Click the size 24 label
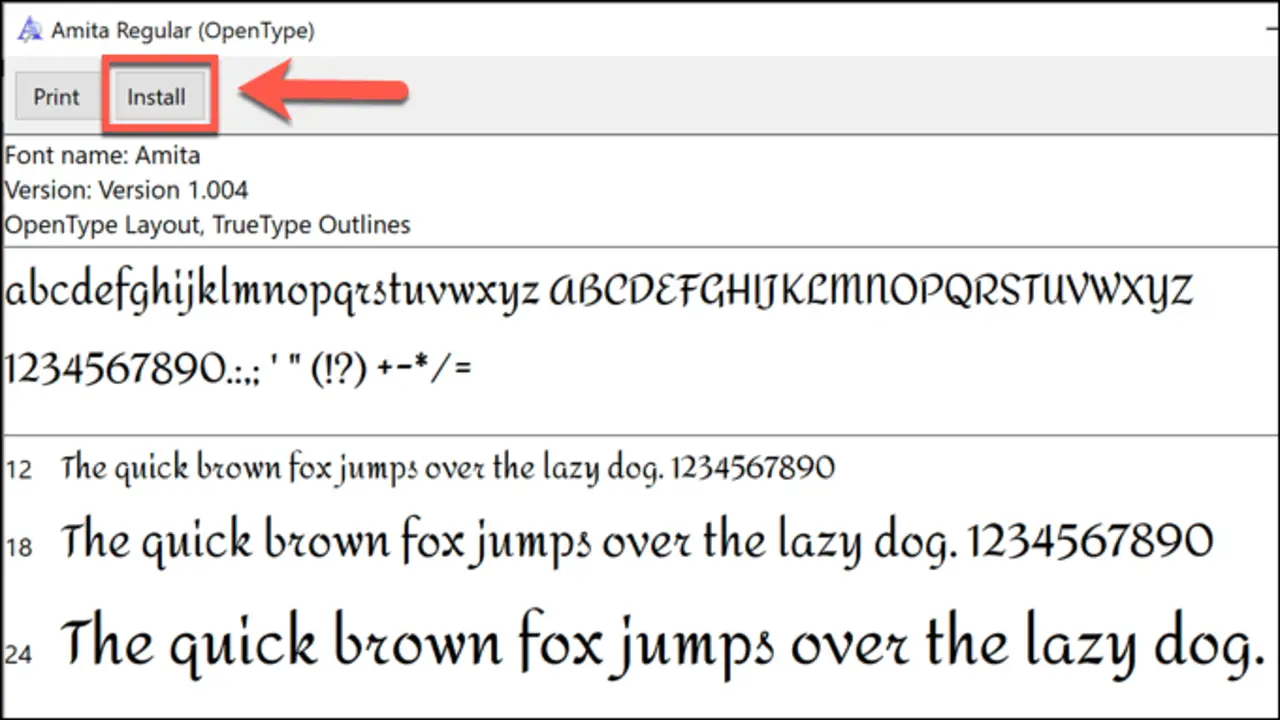Image resolution: width=1280 pixels, height=720 pixels. pyautogui.click(x=18, y=655)
